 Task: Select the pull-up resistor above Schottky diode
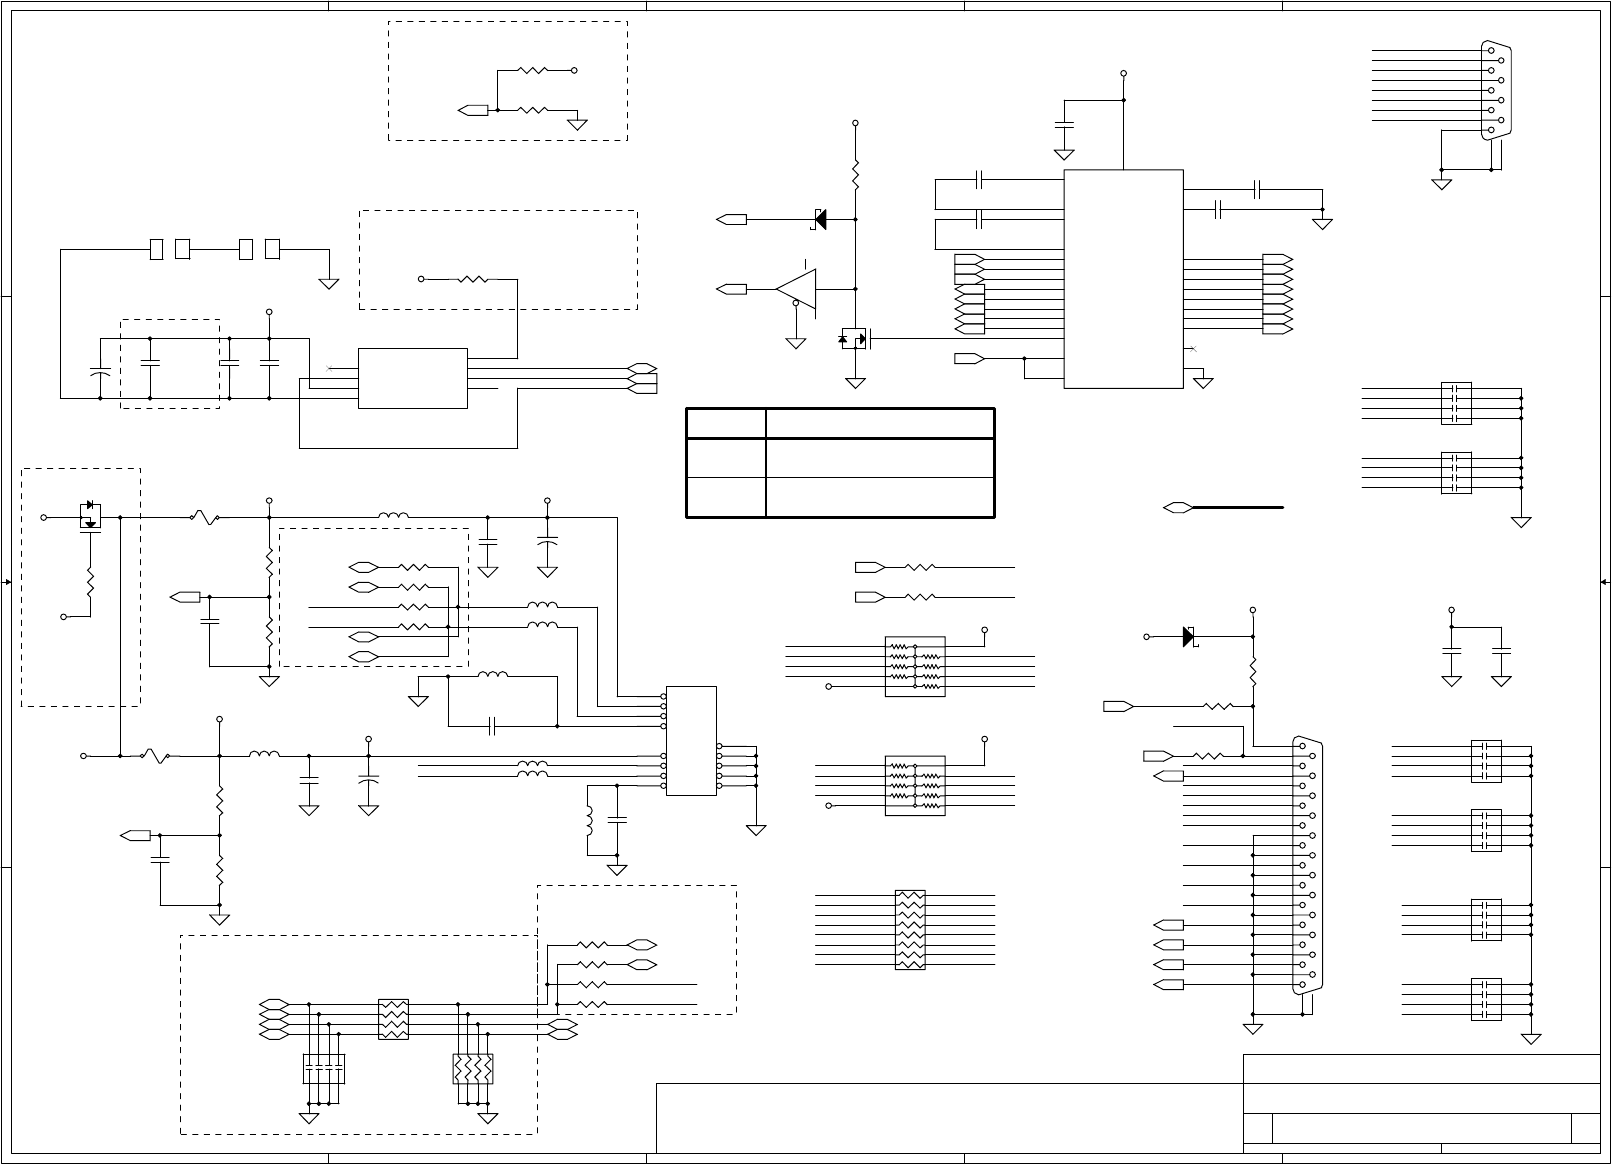click(x=855, y=174)
